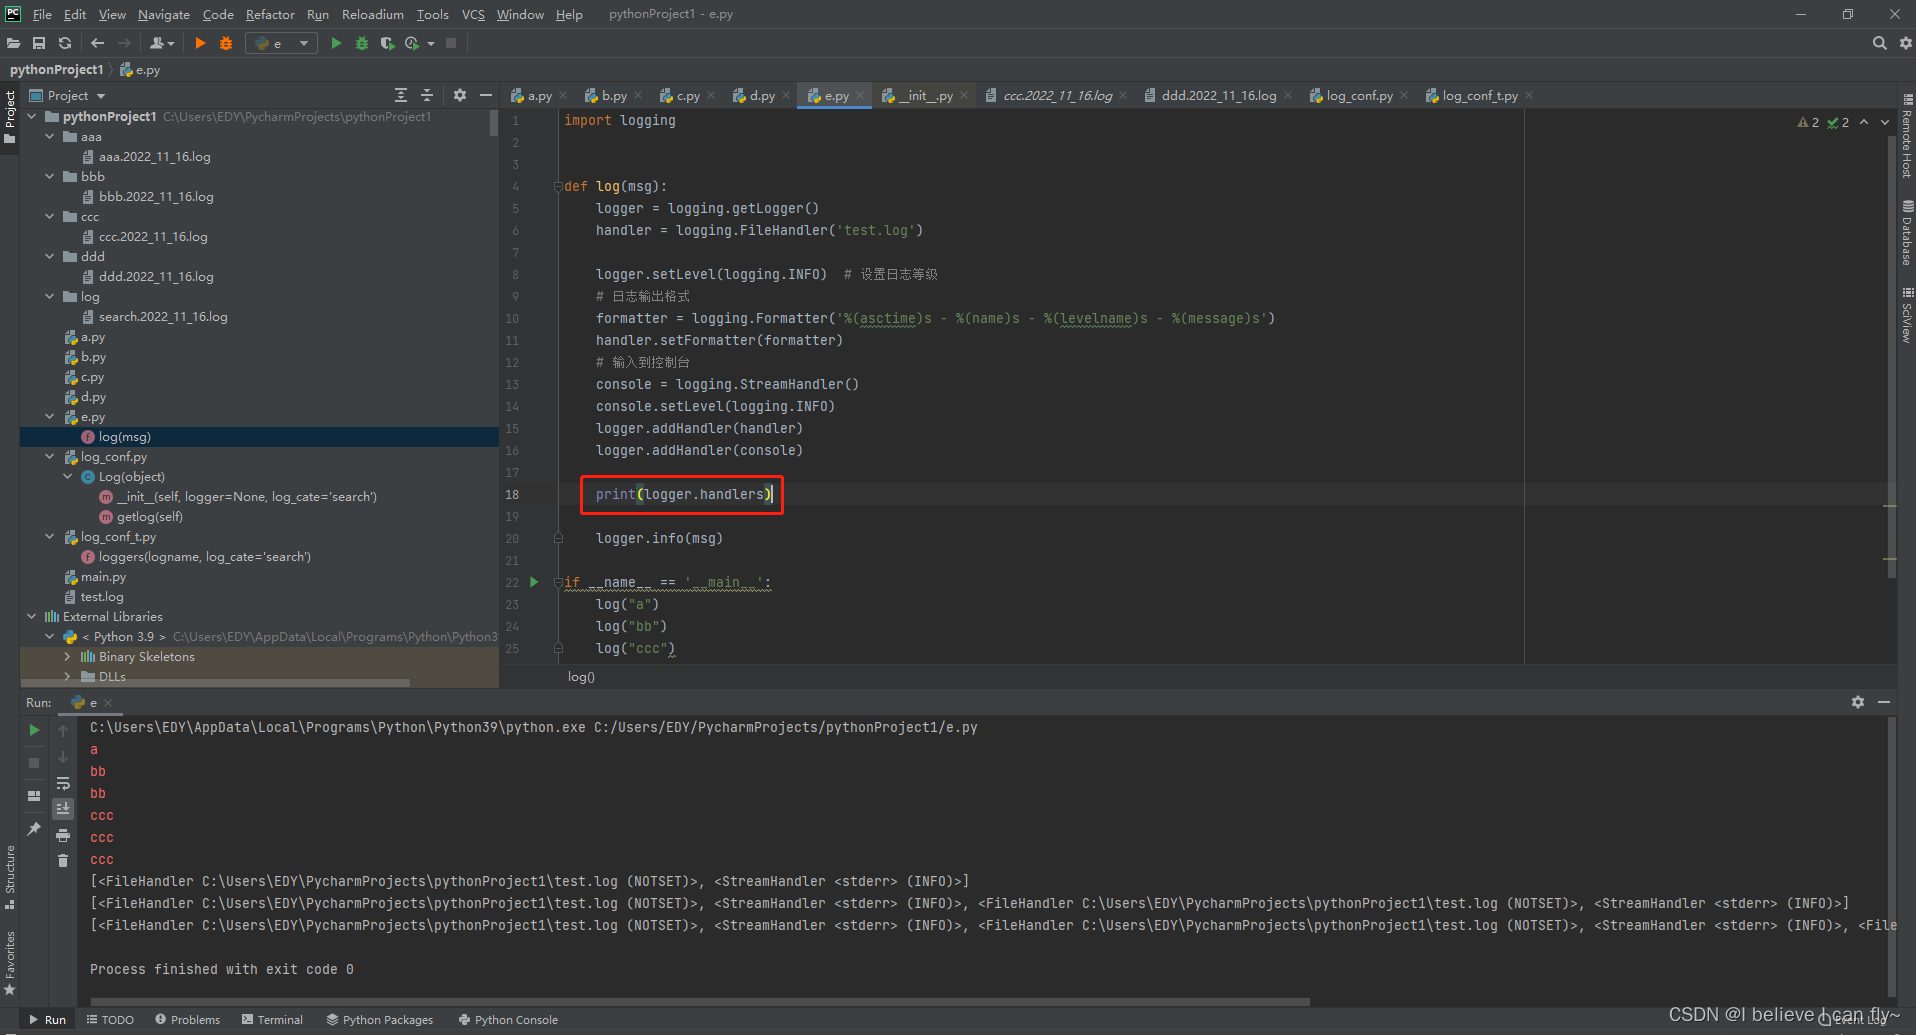Rerun 'e' in Run panel
Viewport: 1916px width, 1035px height.
tap(34, 730)
